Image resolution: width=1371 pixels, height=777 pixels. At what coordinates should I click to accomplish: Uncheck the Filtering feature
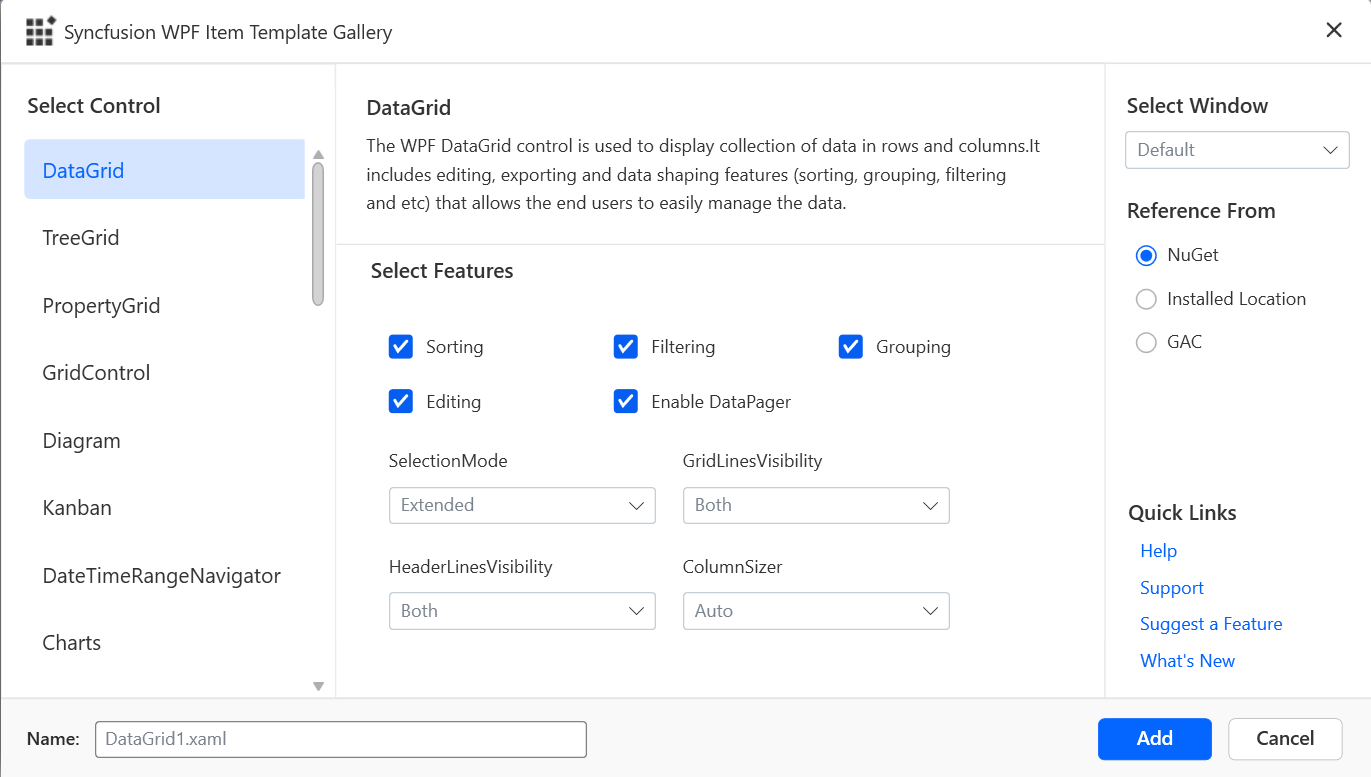click(626, 347)
